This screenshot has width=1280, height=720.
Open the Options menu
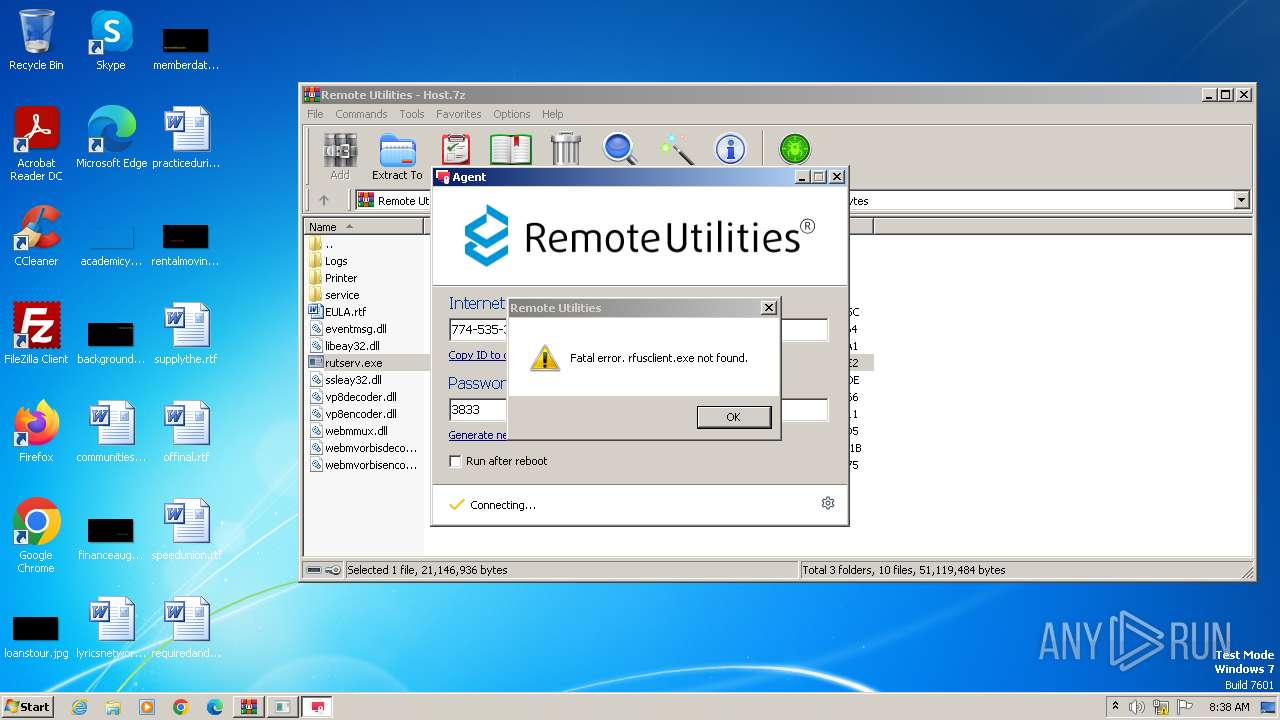click(x=512, y=114)
